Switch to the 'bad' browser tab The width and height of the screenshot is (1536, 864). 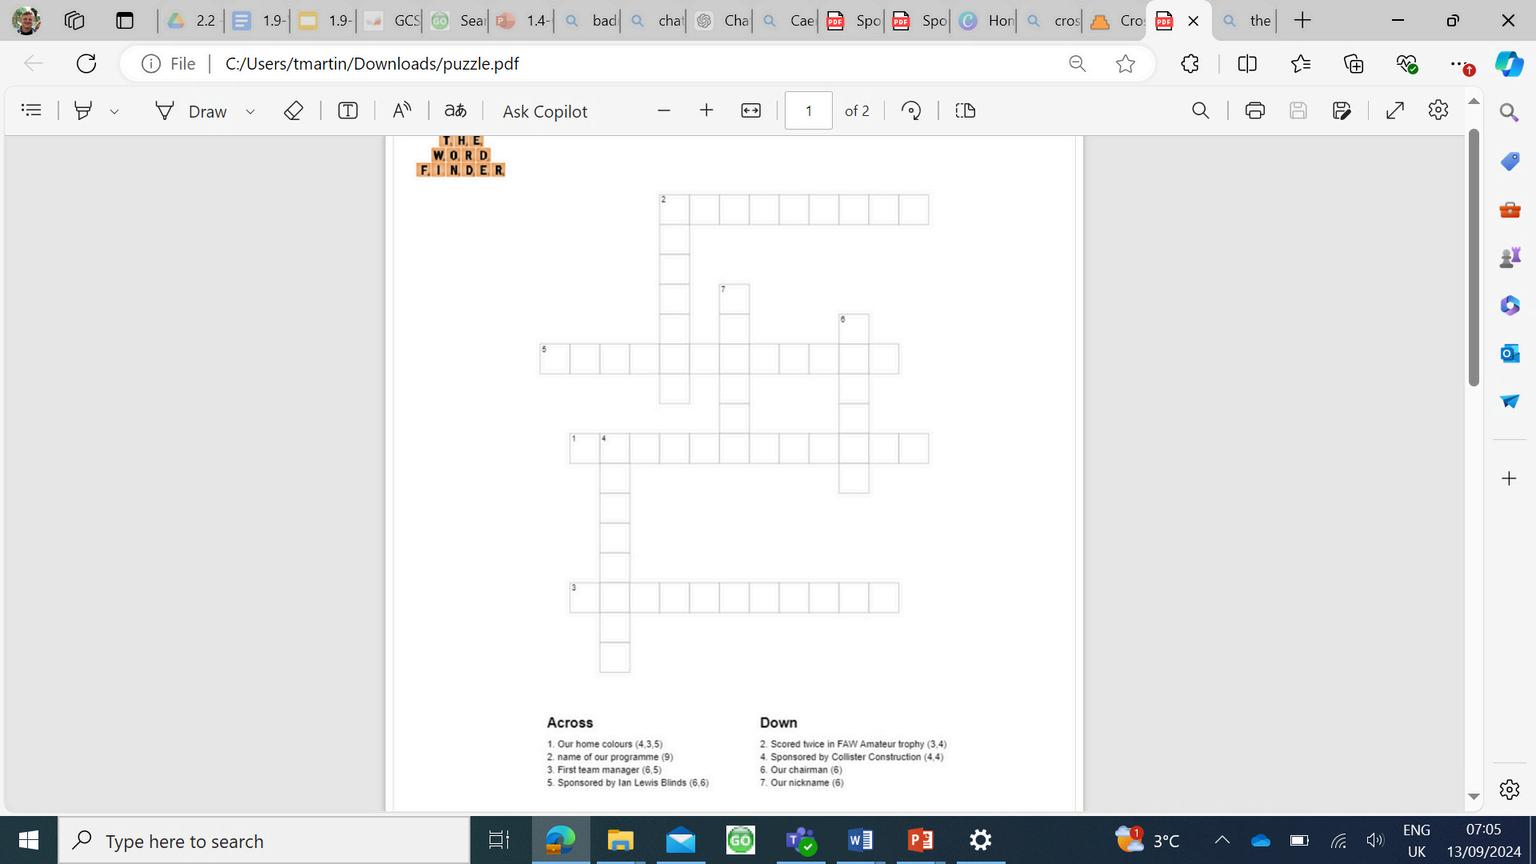(x=589, y=20)
